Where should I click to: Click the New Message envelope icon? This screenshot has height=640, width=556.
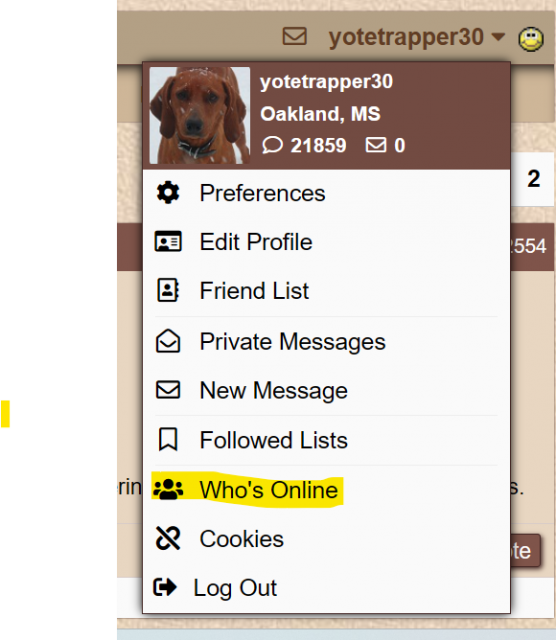[168, 390]
